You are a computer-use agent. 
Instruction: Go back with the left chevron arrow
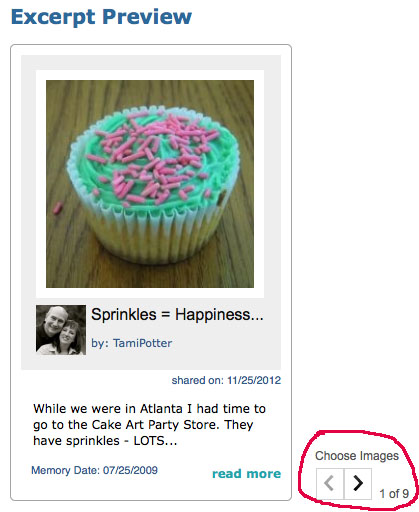pyautogui.click(x=330, y=483)
